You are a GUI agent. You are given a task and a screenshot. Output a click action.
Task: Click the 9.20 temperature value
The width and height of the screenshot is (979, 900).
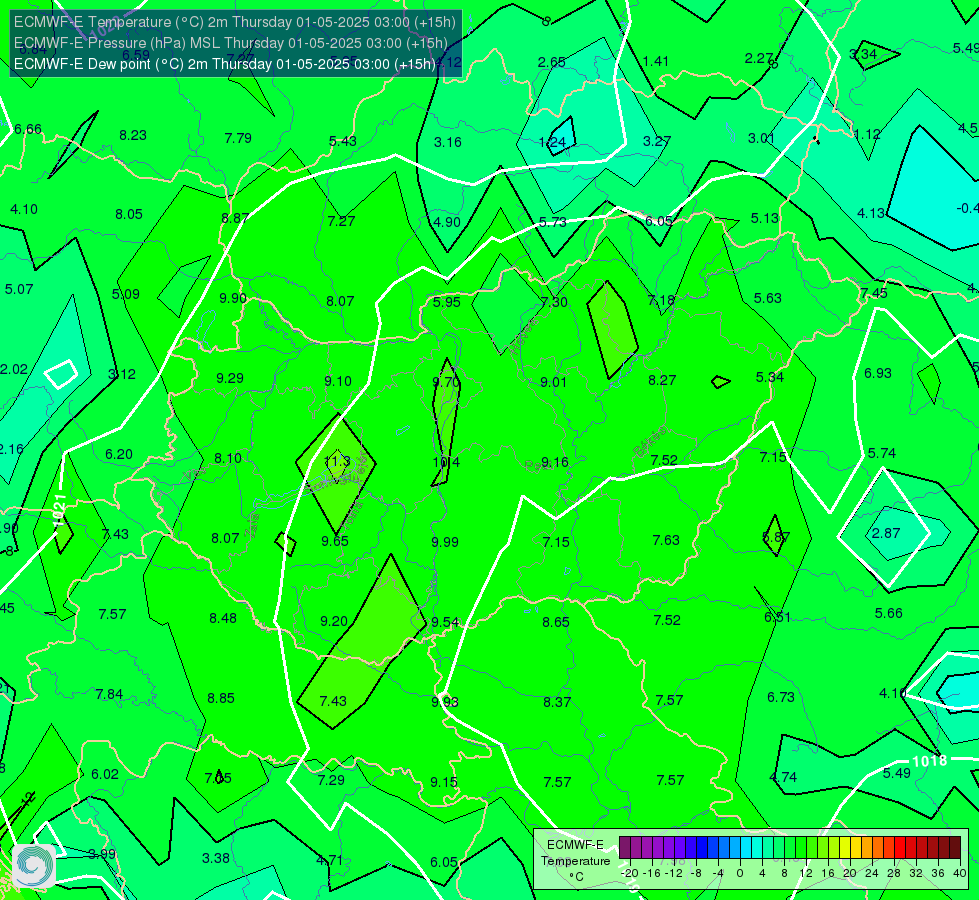(x=333, y=621)
